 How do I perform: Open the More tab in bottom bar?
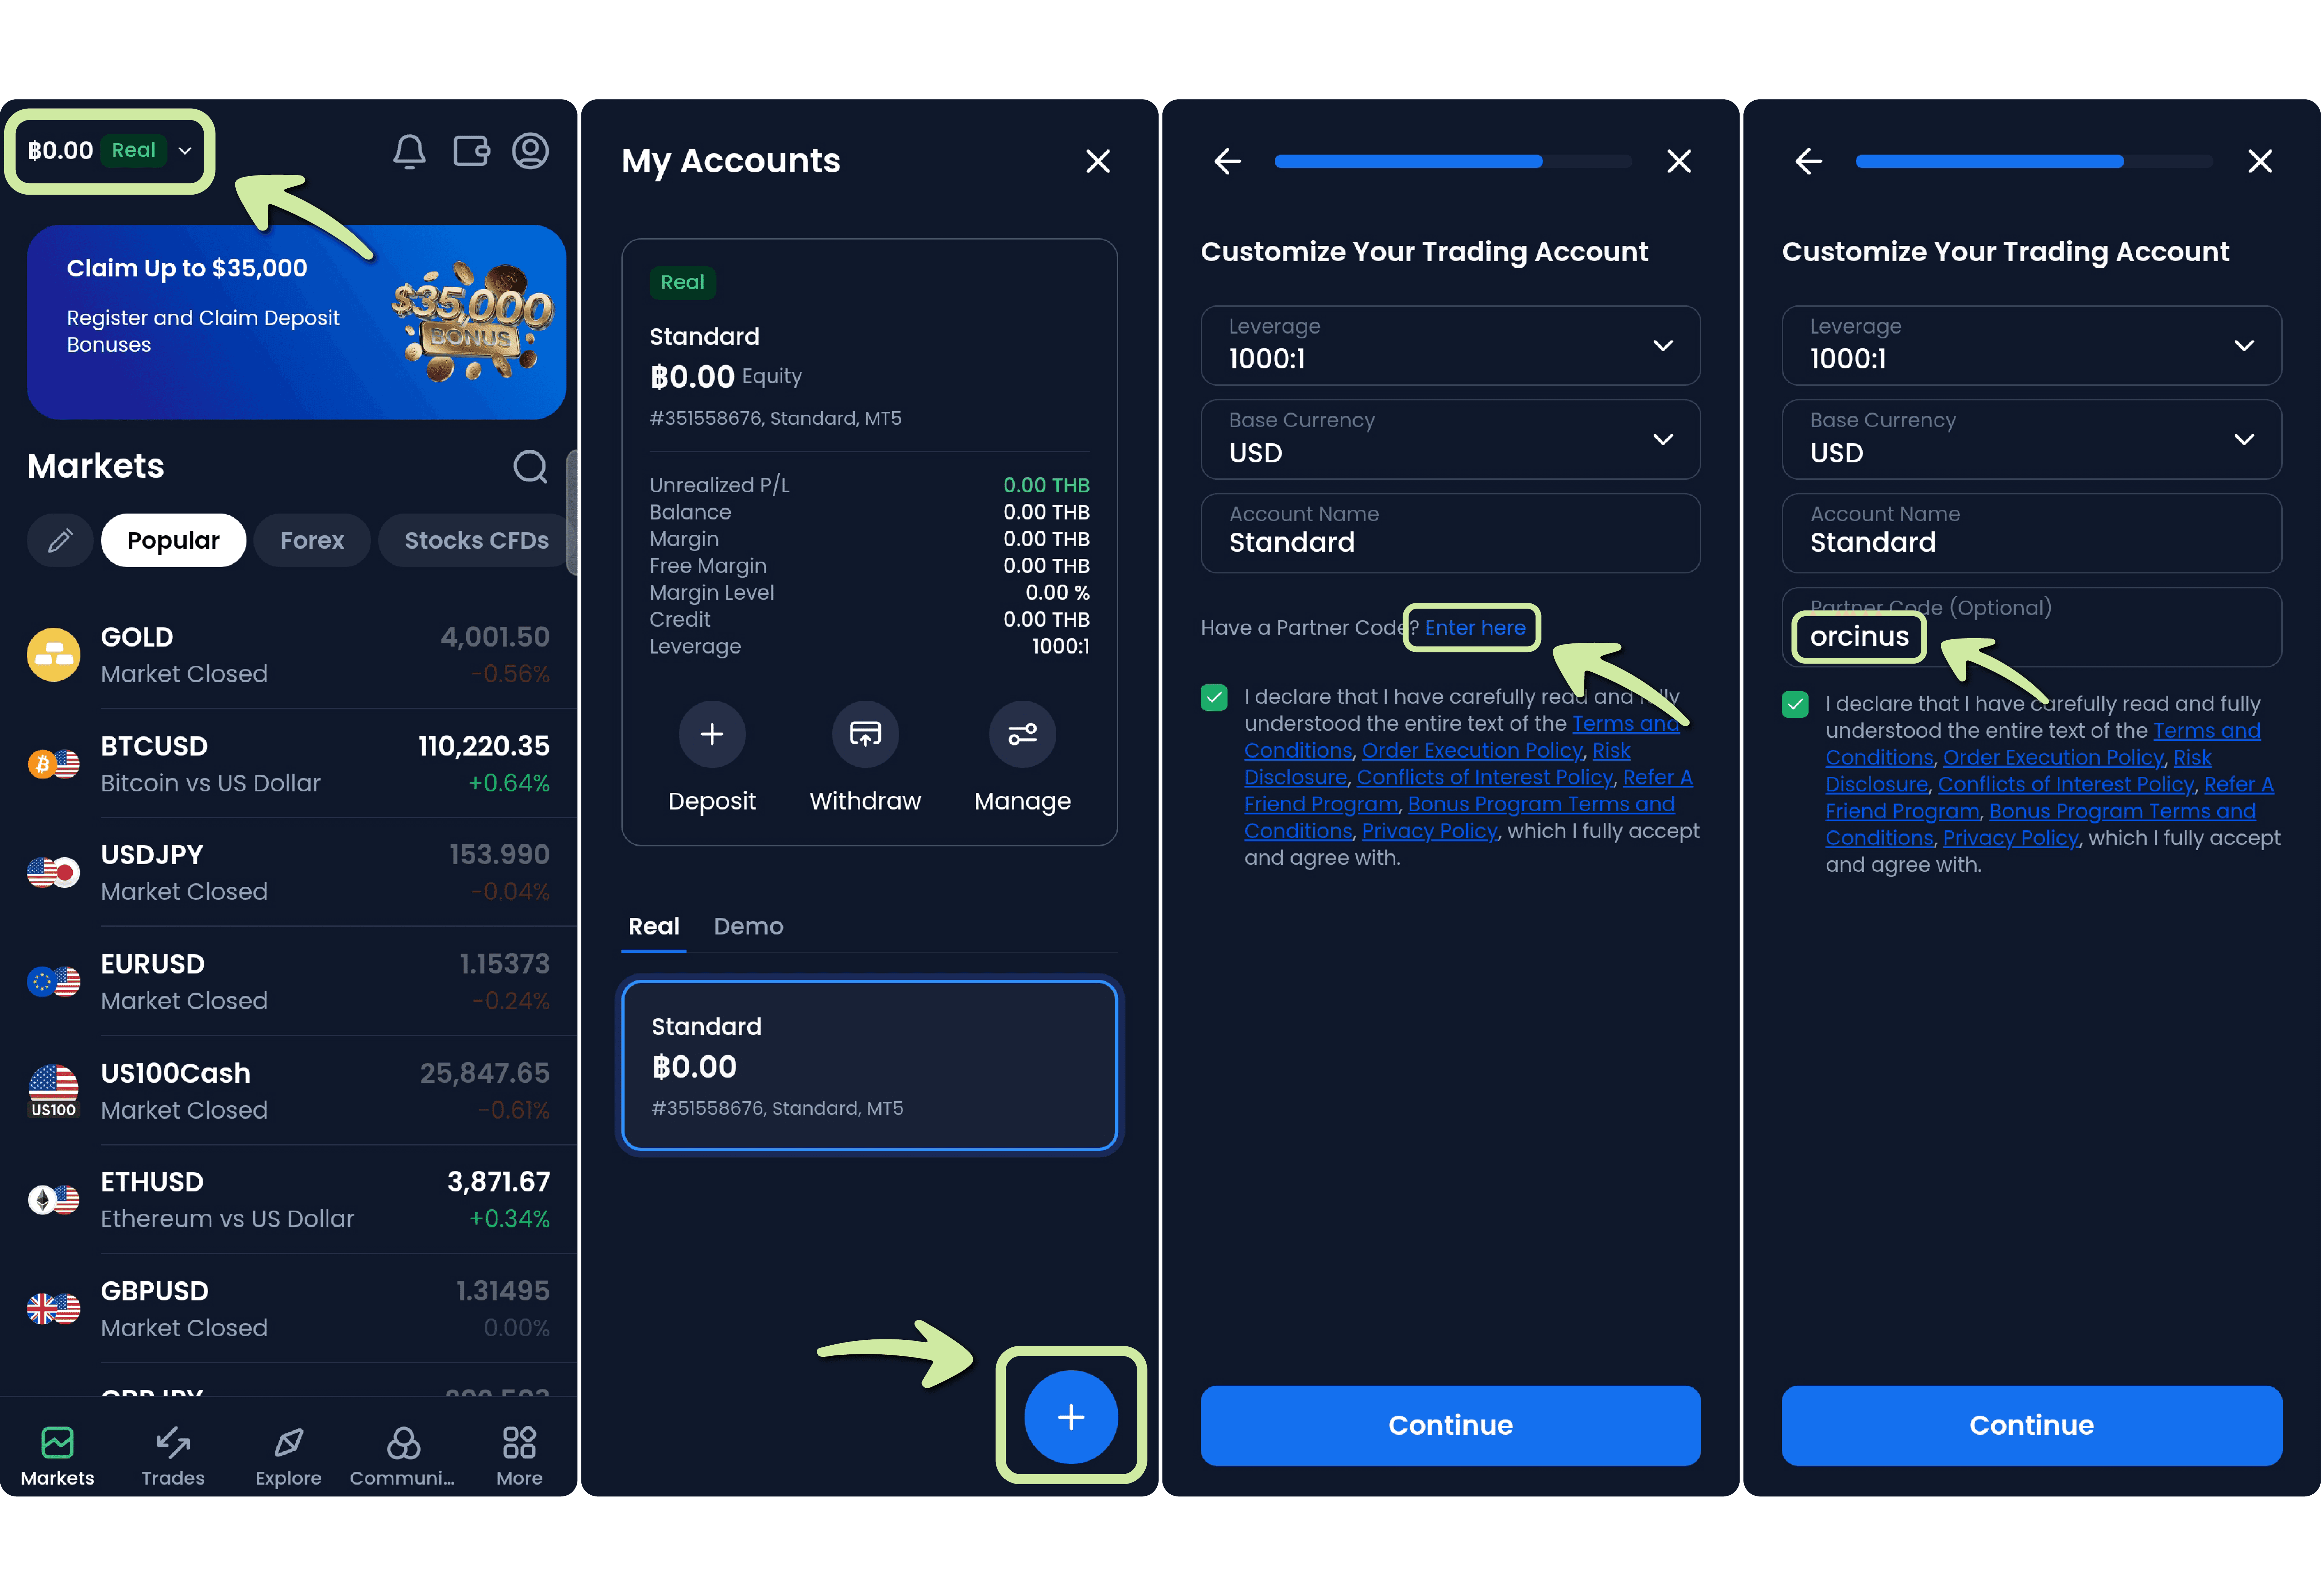coord(519,1456)
